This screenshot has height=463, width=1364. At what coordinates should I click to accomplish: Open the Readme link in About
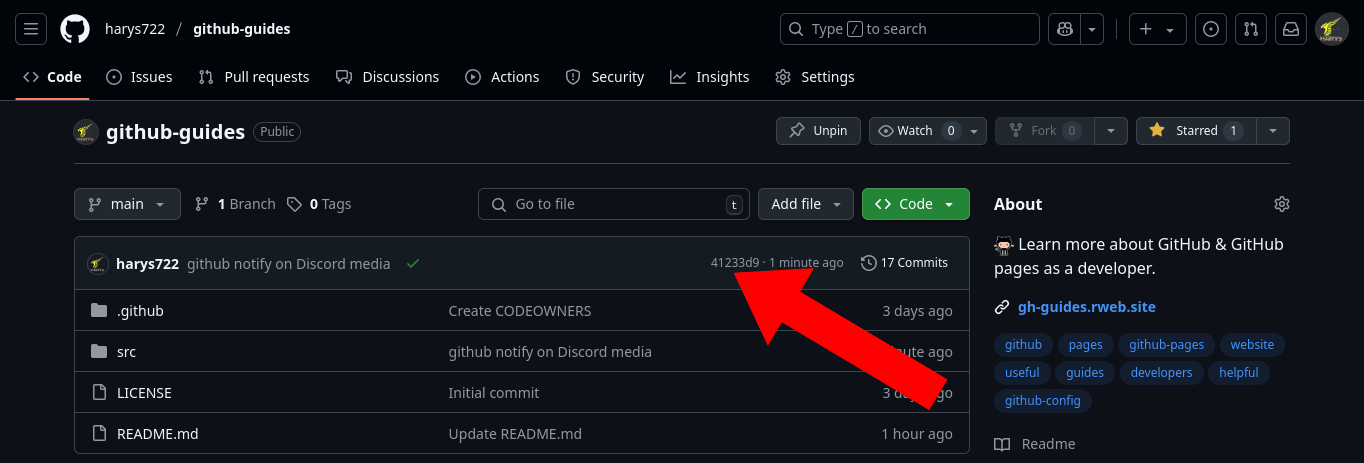(1035, 444)
